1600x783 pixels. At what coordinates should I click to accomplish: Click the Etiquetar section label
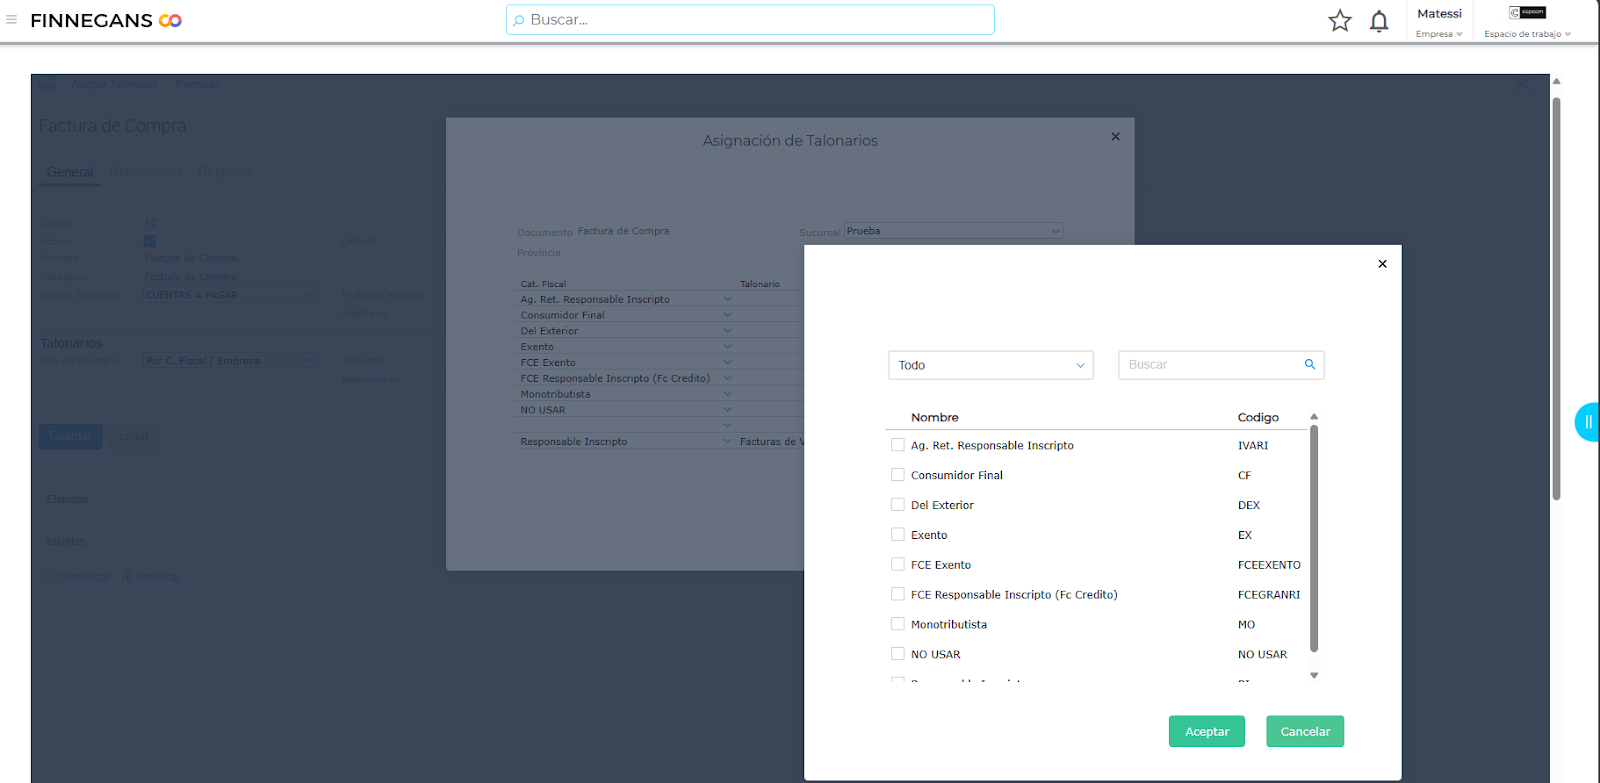tap(67, 499)
